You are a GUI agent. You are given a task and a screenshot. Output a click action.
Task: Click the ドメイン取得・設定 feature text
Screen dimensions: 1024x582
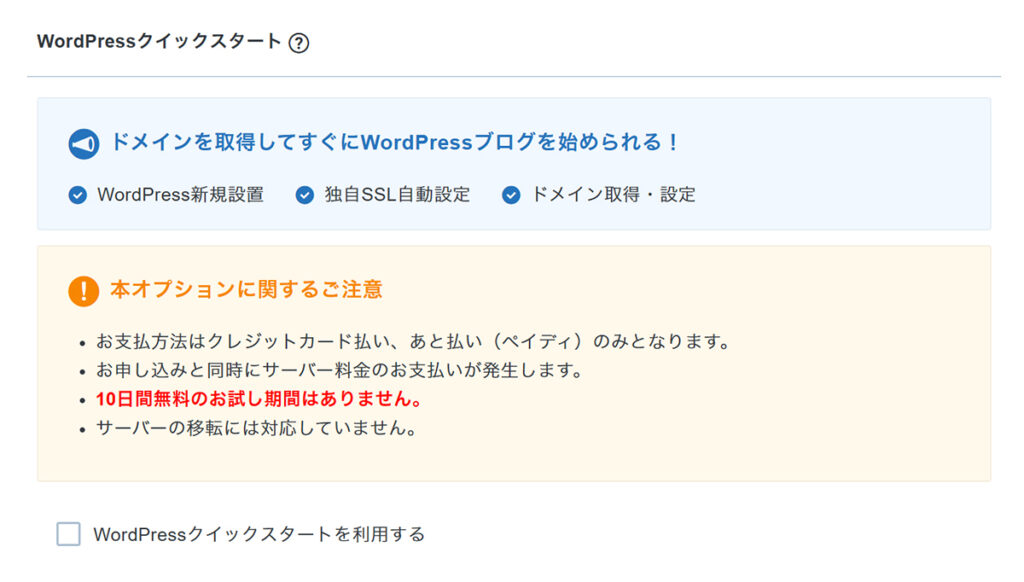click(612, 195)
